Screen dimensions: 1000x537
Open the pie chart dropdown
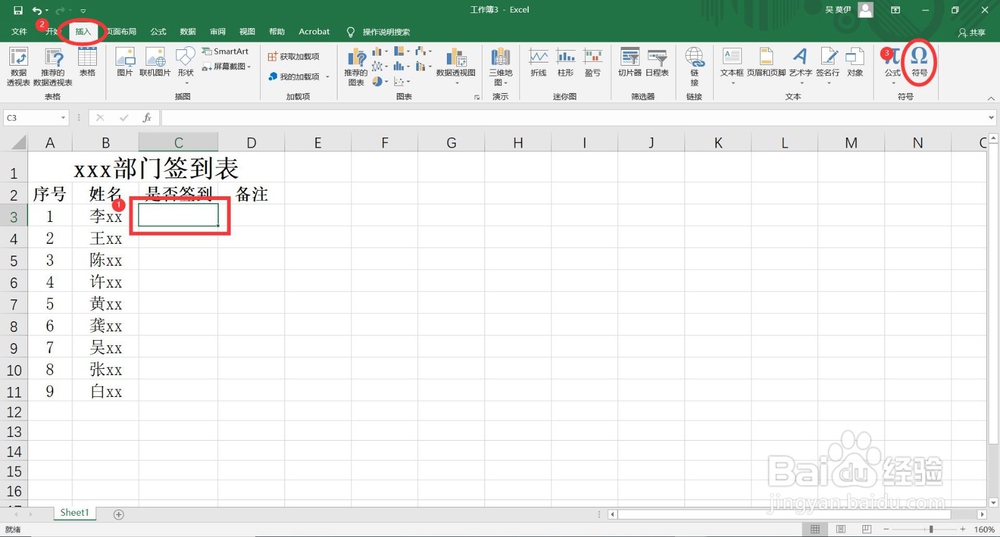tap(379, 82)
